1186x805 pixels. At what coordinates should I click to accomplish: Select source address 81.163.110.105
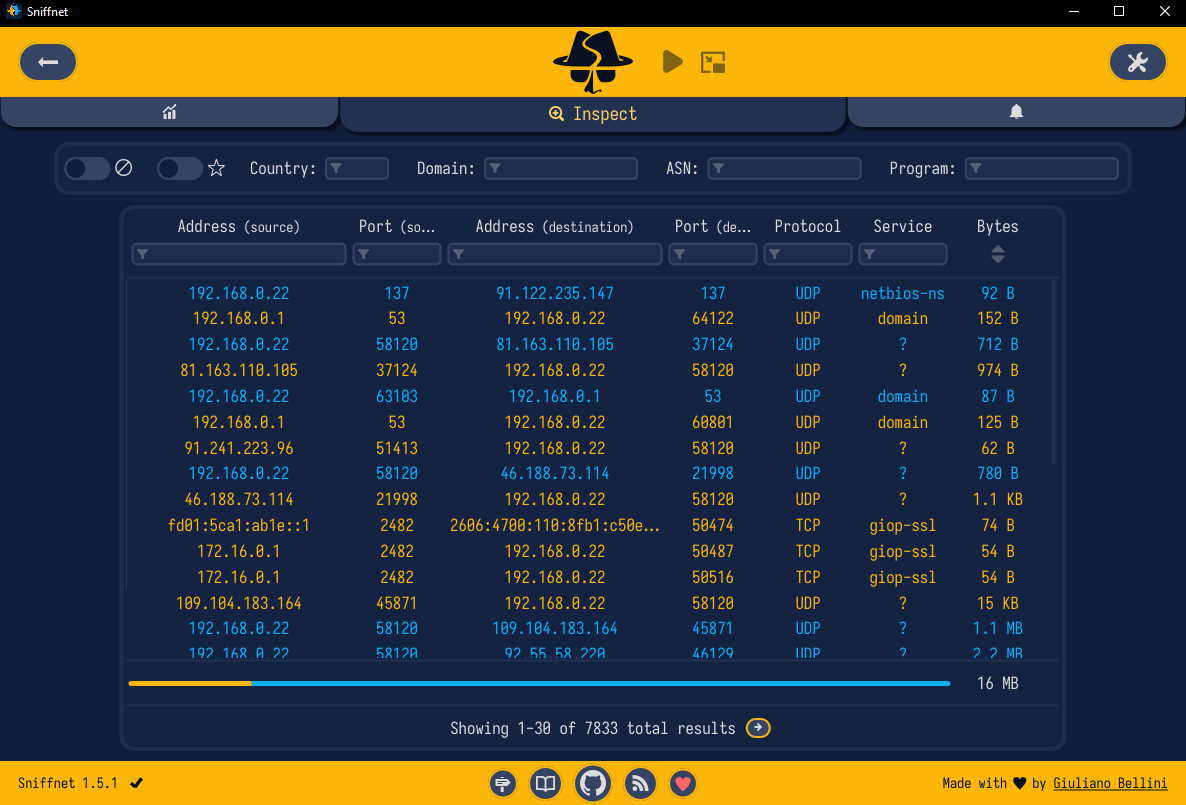239,371
